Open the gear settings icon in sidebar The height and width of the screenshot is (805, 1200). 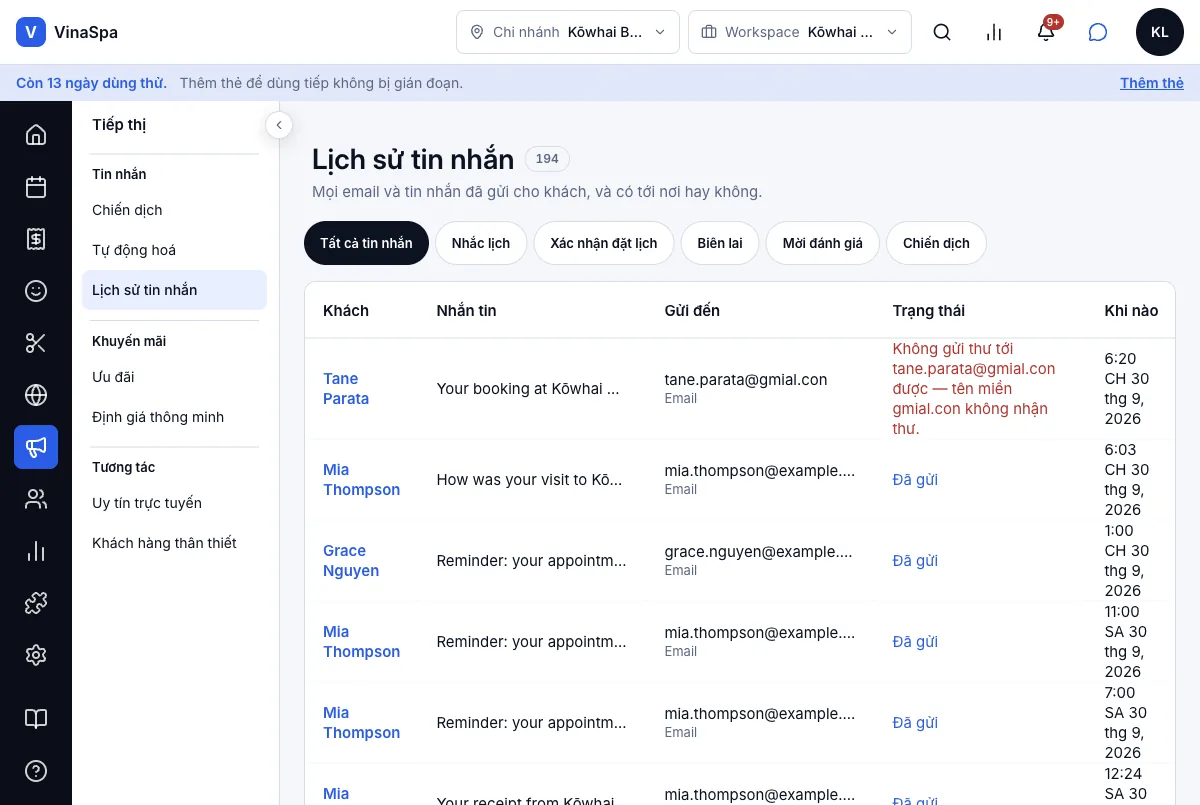[x=36, y=655]
